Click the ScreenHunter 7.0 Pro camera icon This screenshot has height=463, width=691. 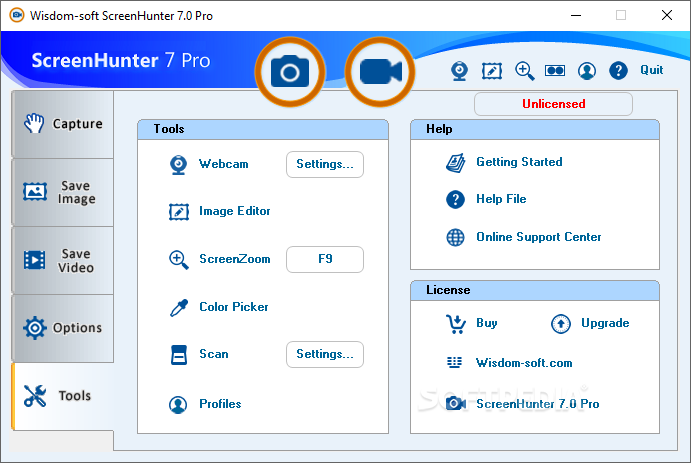click(455, 403)
